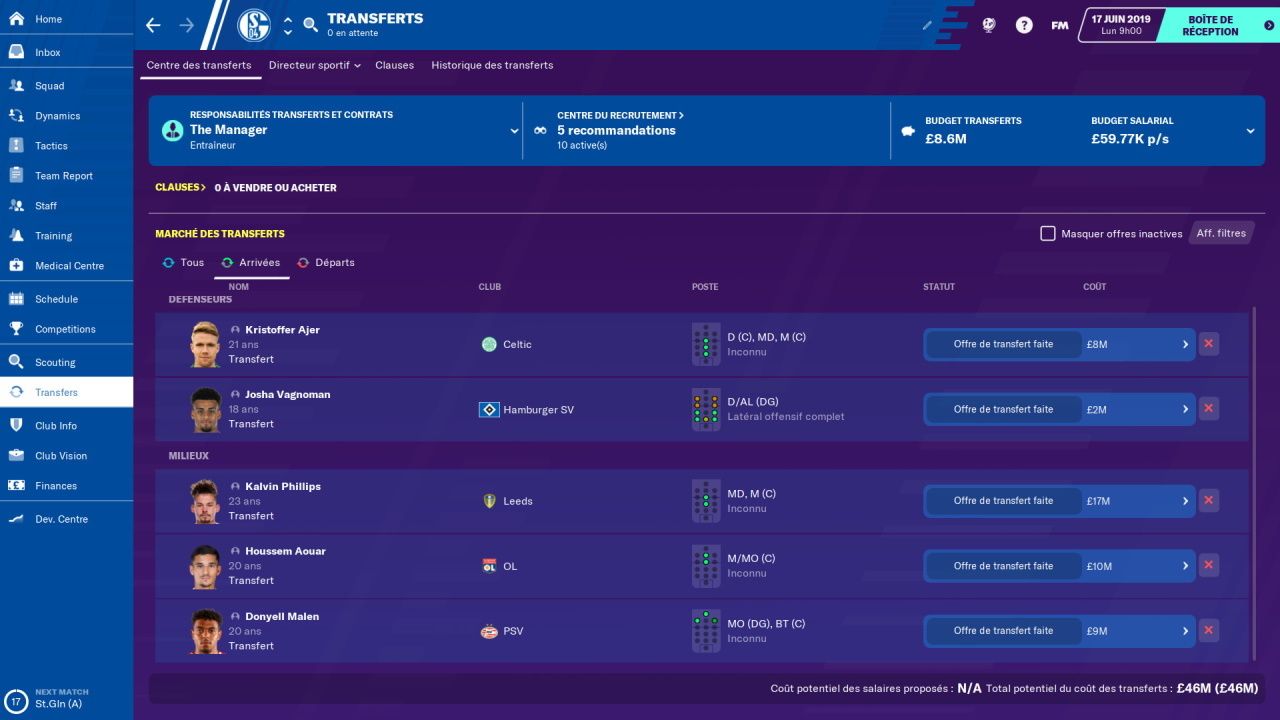Image resolution: width=1280 pixels, height=720 pixels.
Task: Cancel the Kalvin Phillips transfer offer
Action: click(1208, 501)
